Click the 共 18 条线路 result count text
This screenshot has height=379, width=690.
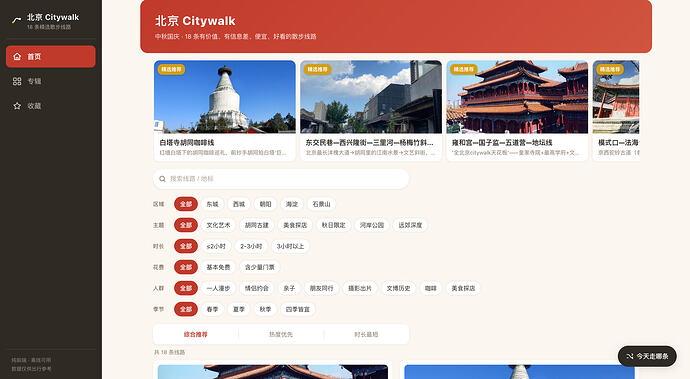(169, 353)
